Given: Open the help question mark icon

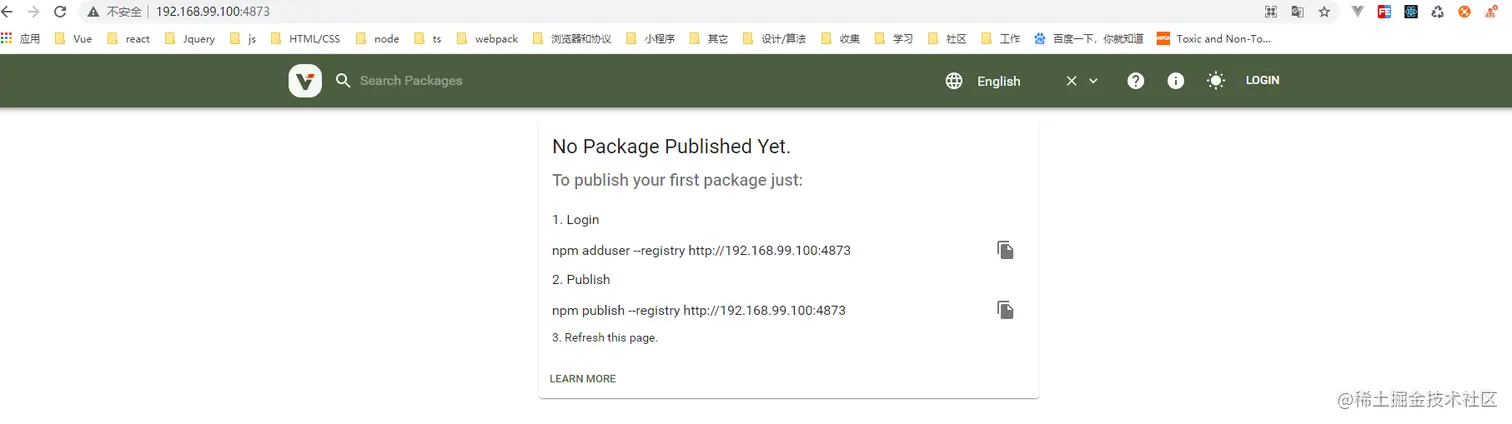Looking at the screenshot, I should point(1136,81).
